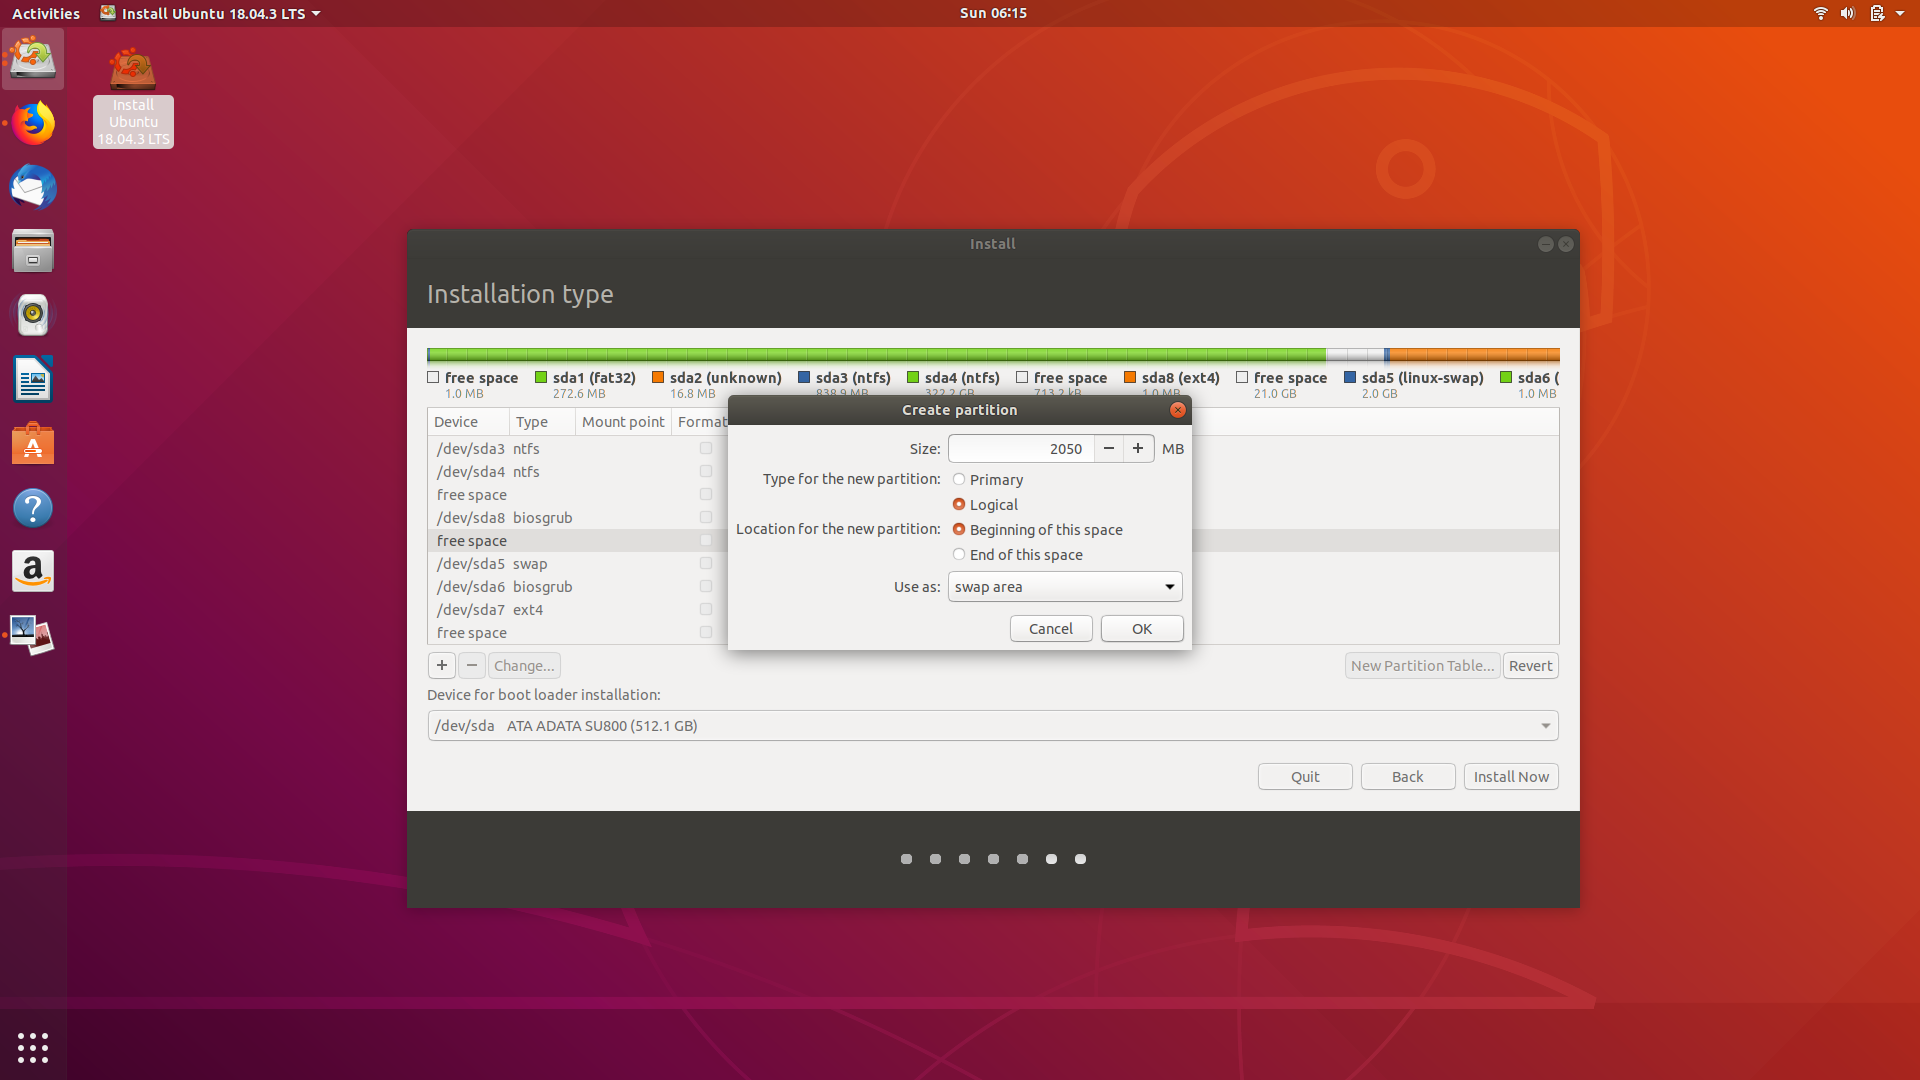The height and width of the screenshot is (1080, 1920).
Task: Open the Amazon launcher in dock
Action: pos(33,572)
